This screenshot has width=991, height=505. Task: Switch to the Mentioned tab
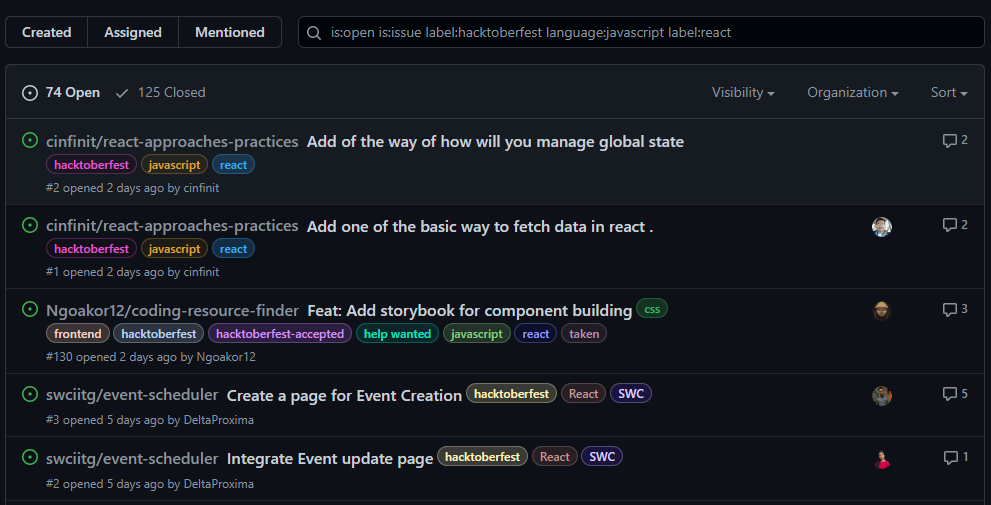(230, 32)
